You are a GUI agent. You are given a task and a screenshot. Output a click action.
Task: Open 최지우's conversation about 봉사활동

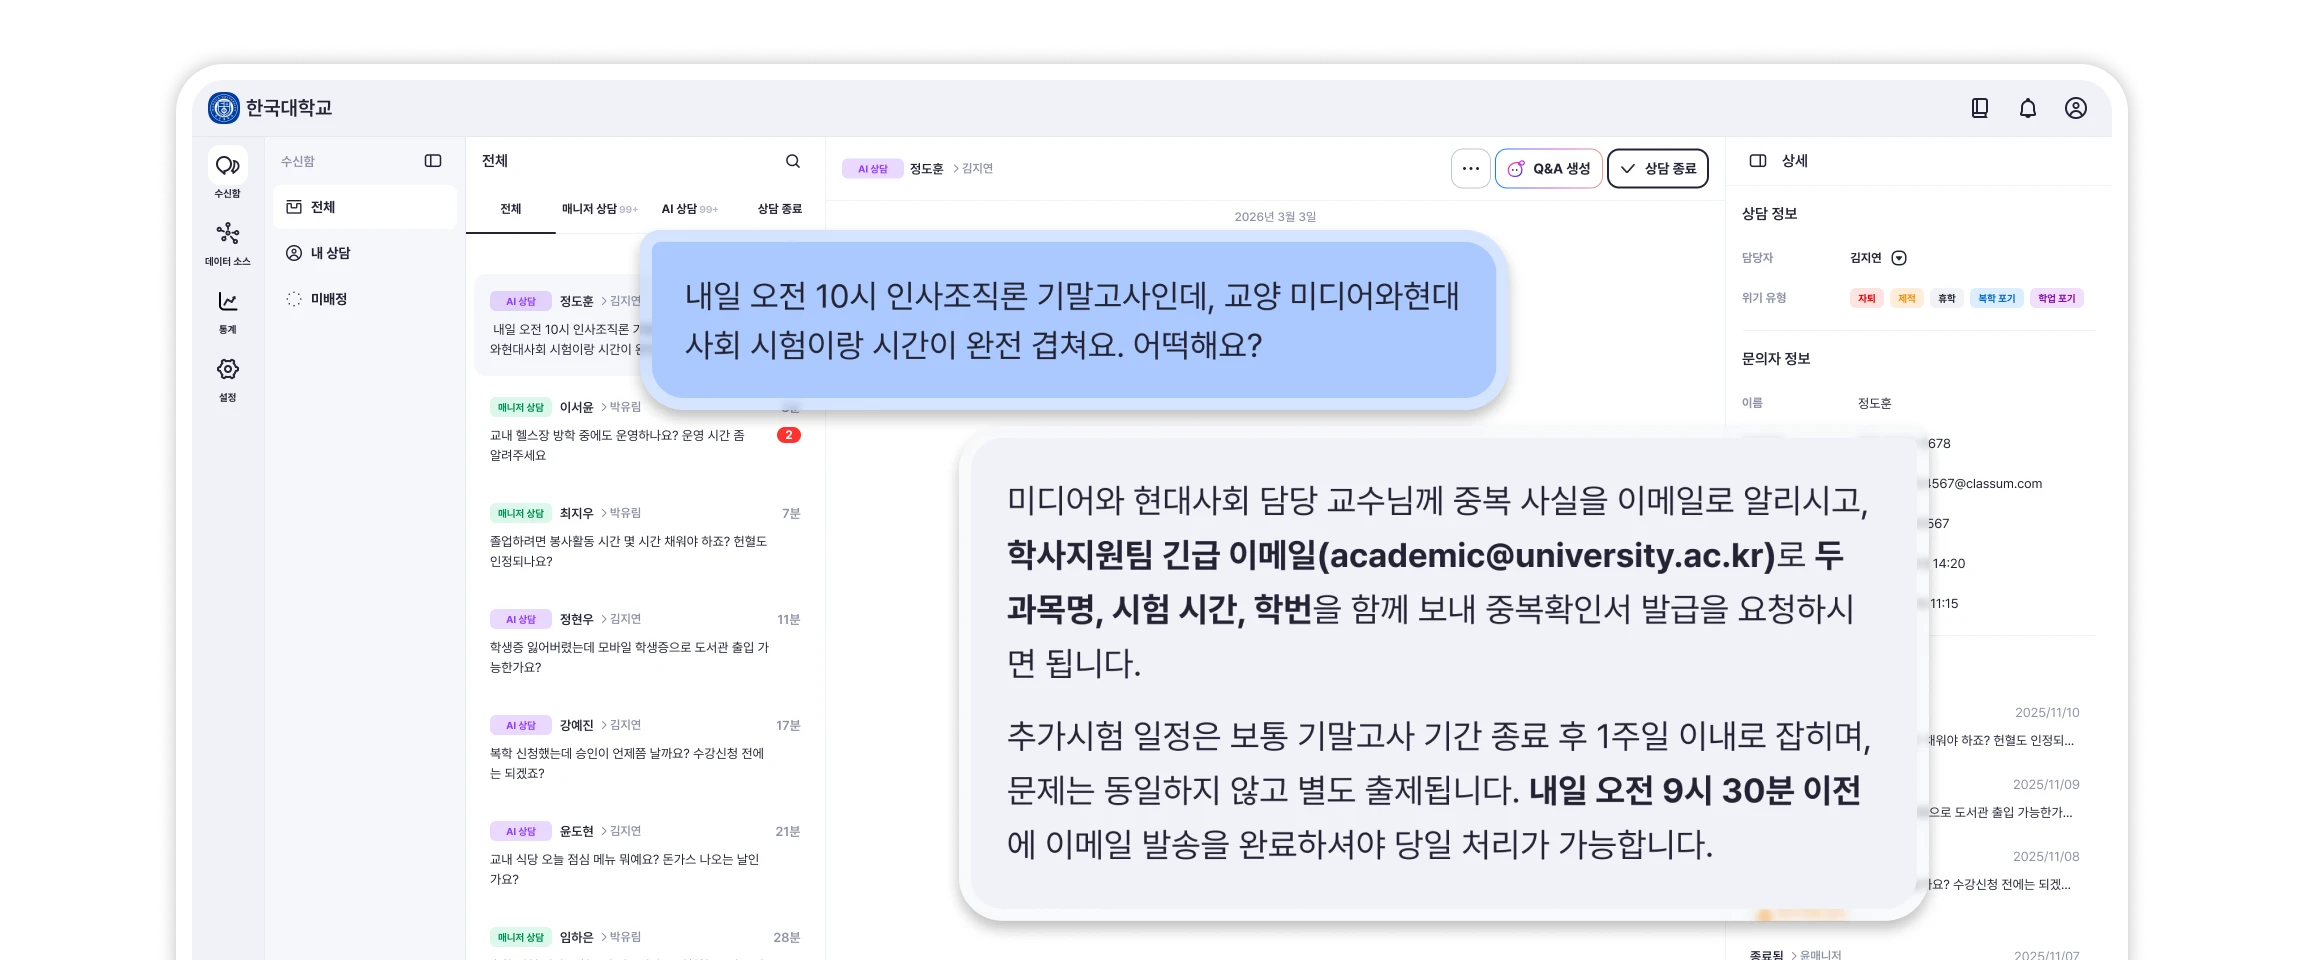click(645, 538)
